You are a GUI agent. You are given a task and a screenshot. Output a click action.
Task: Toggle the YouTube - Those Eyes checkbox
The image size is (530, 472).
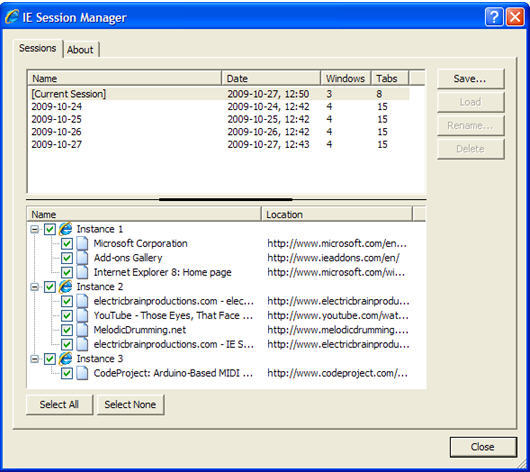point(67,315)
